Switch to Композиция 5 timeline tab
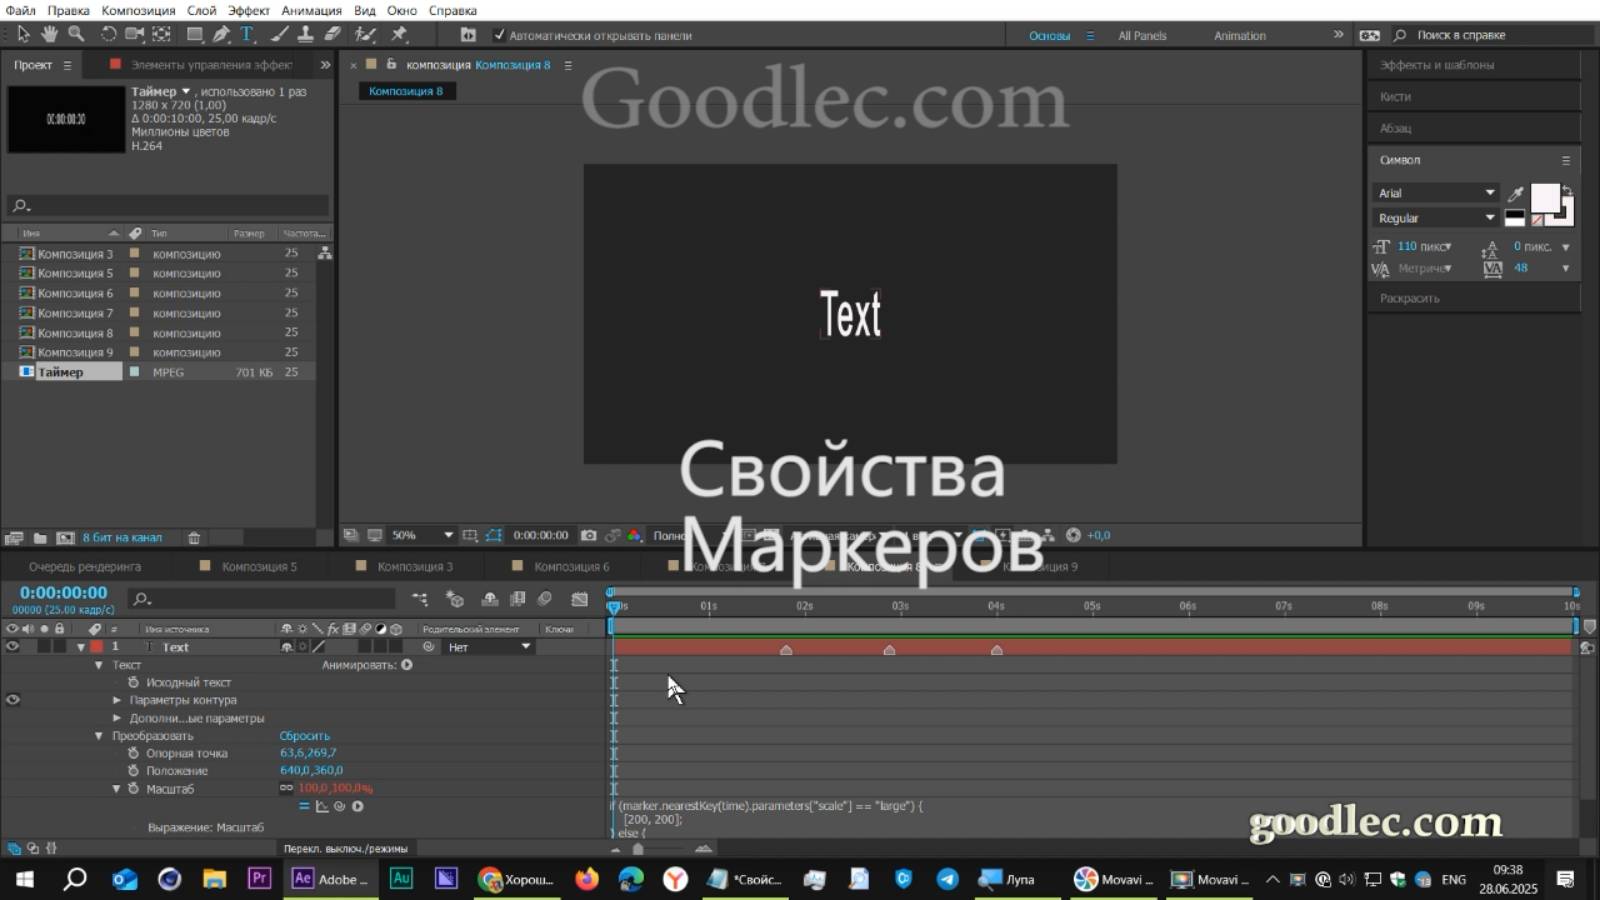Screen dimensions: 1600x900 click(259, 566)
